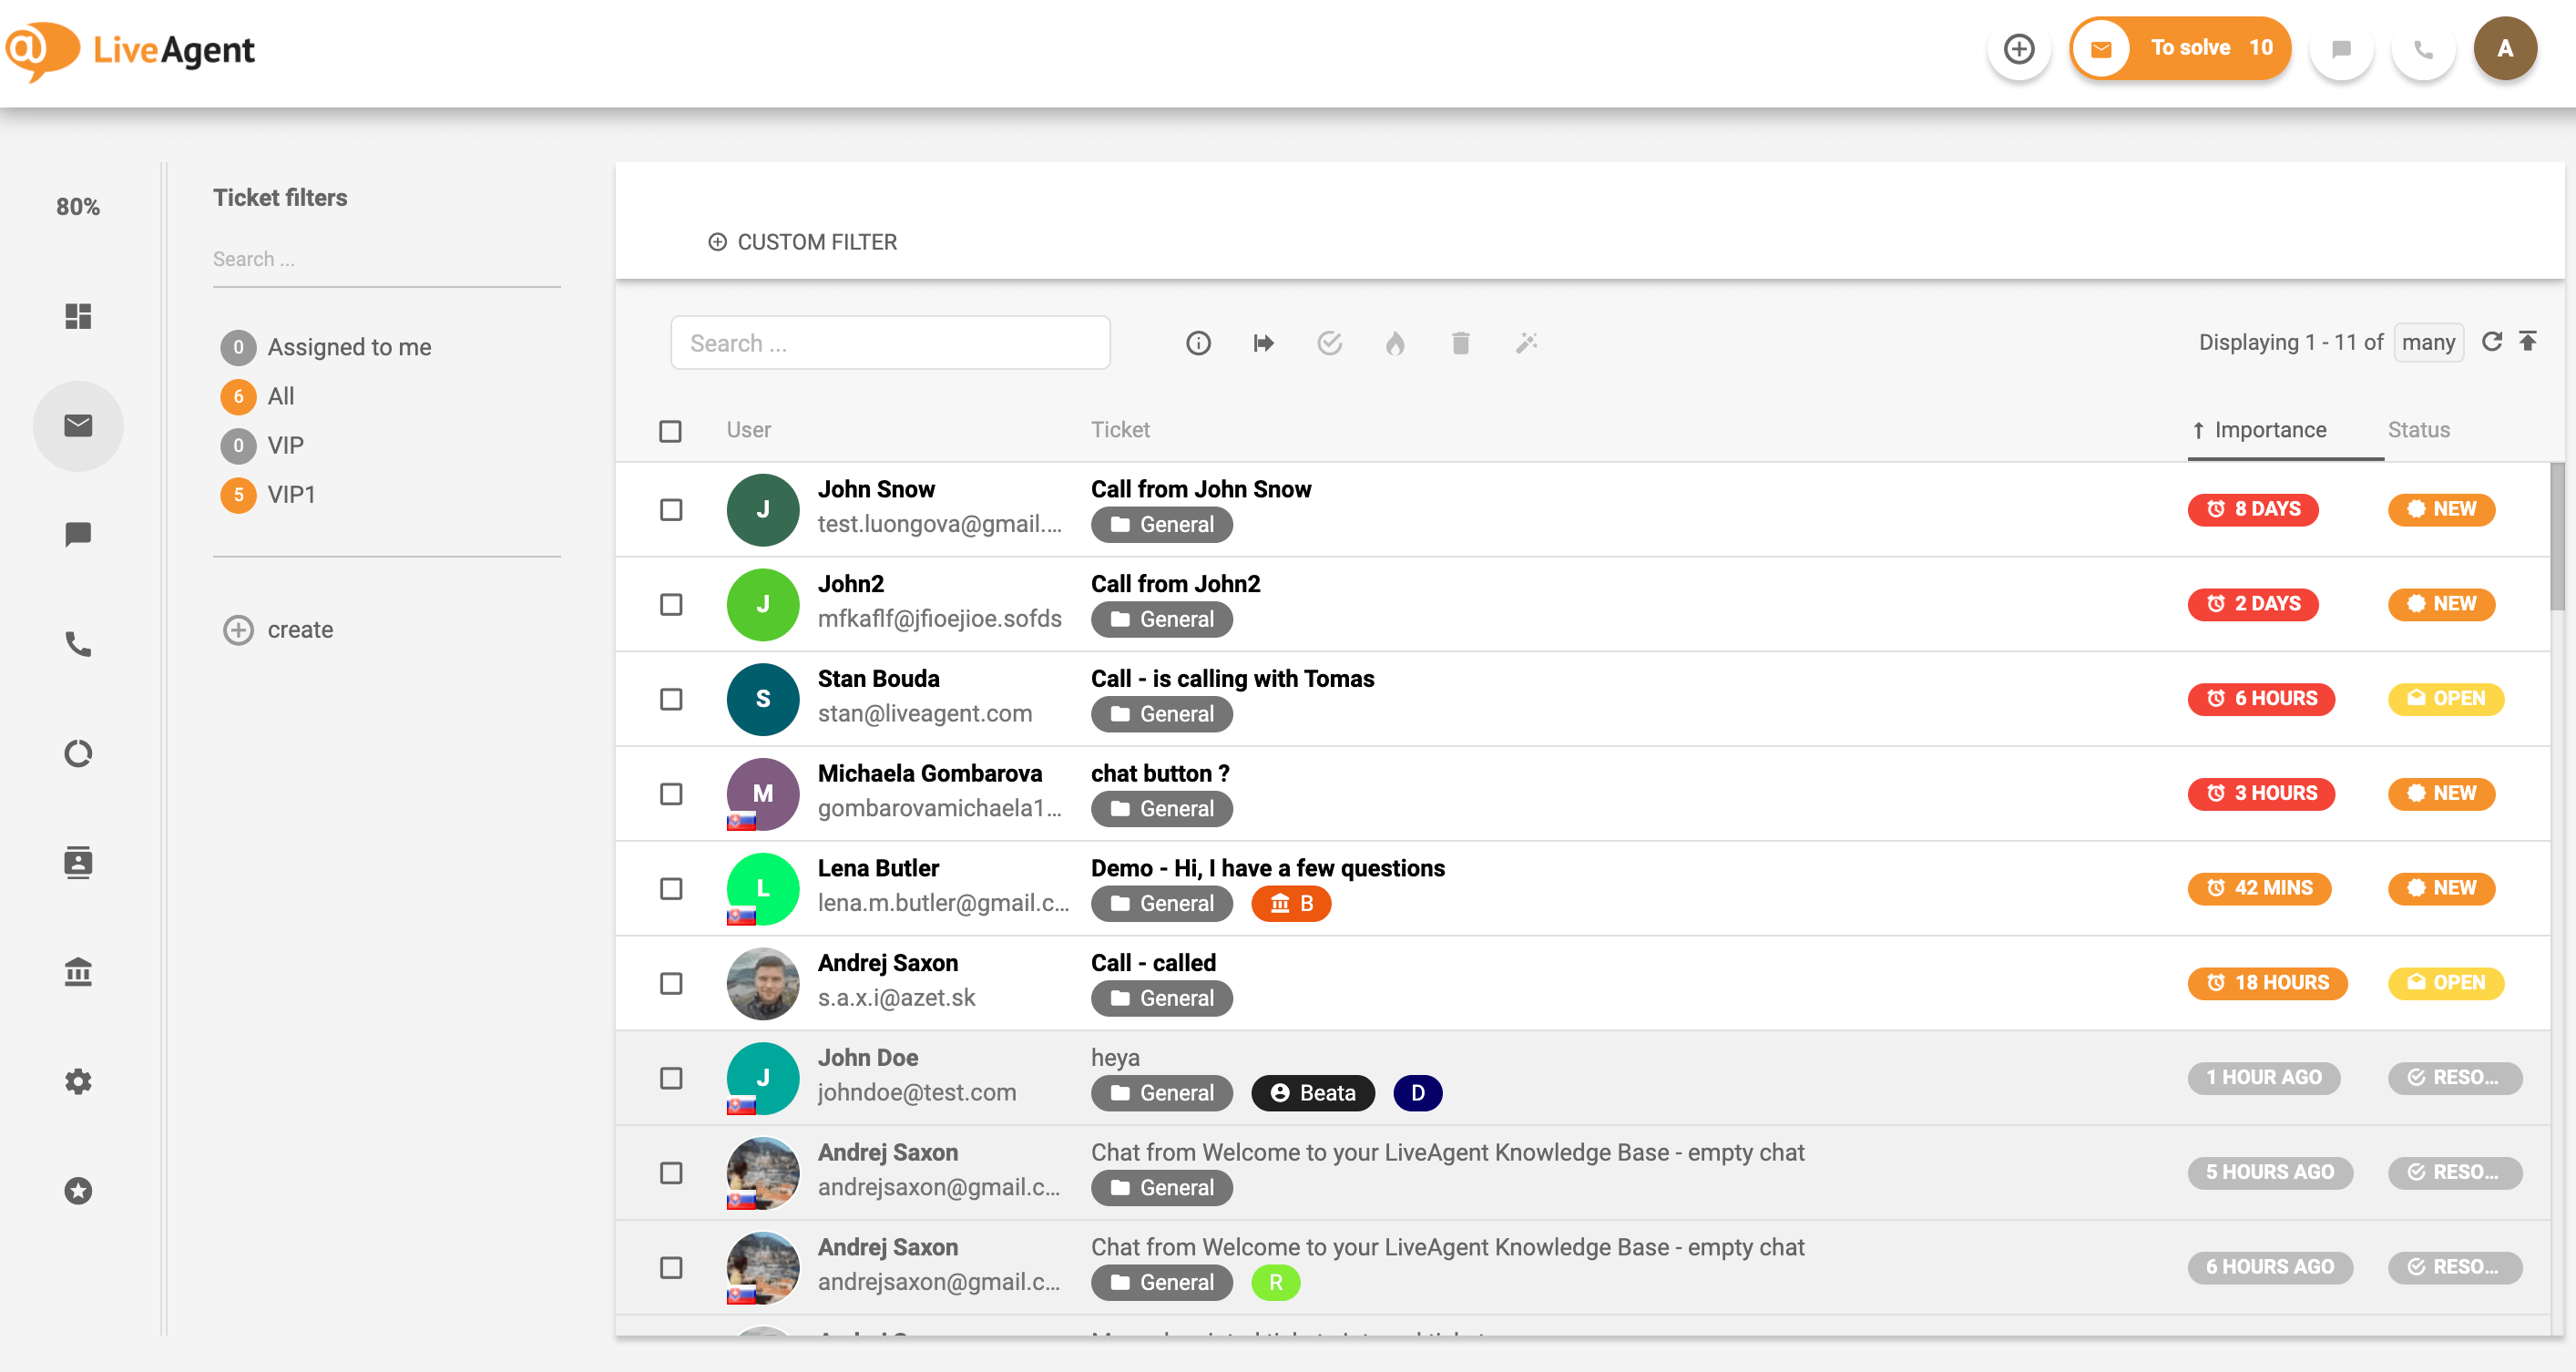Toggle checkbox for Lena Butler ticket

[670, 888]
